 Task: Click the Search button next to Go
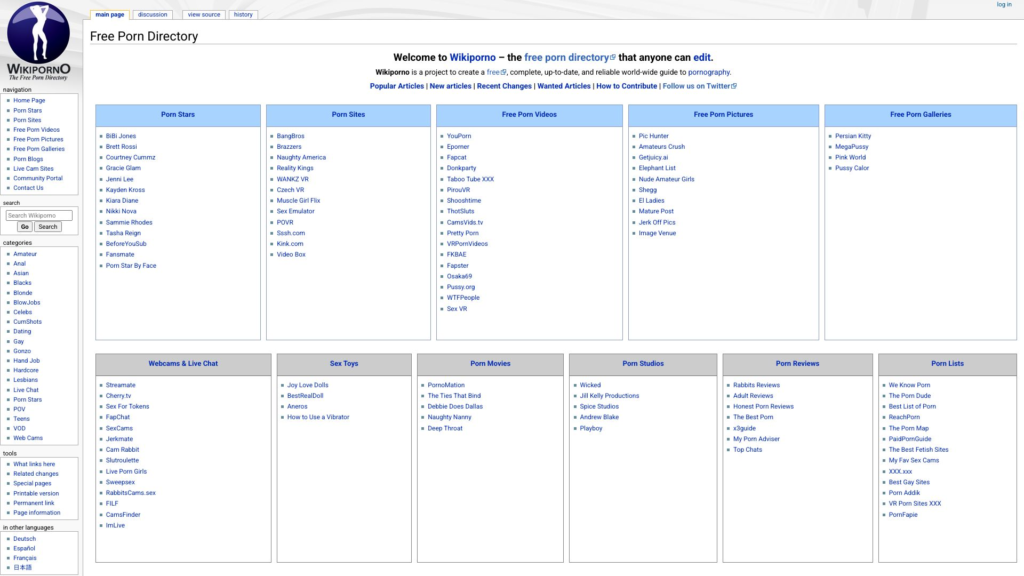click(48, 227)
